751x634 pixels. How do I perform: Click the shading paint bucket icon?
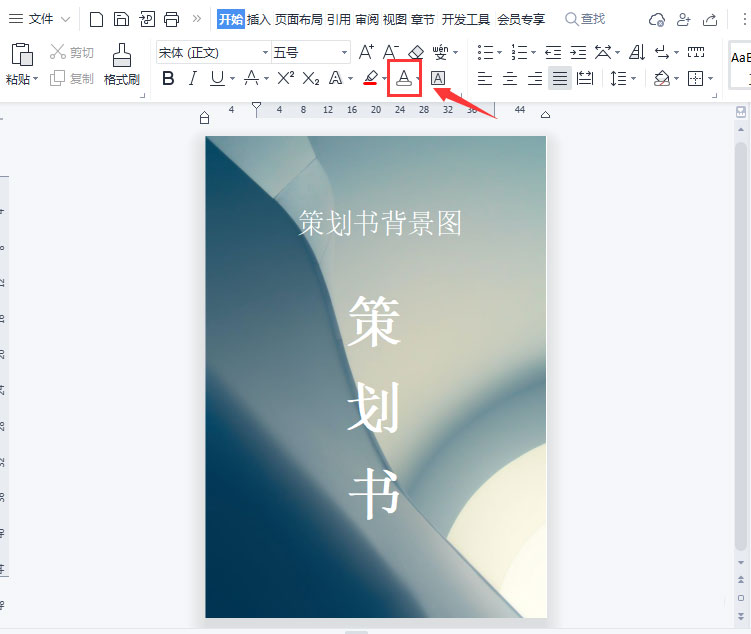click(662, 78)
